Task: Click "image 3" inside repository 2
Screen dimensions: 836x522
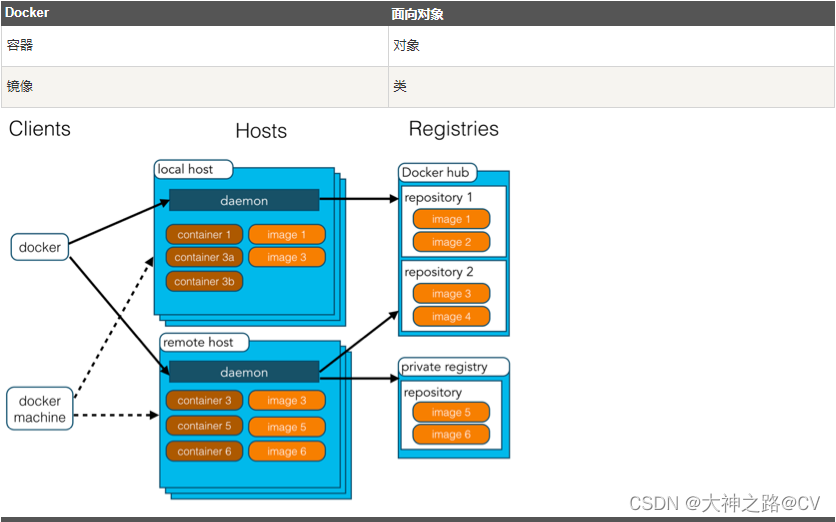Action: [451, 294]
